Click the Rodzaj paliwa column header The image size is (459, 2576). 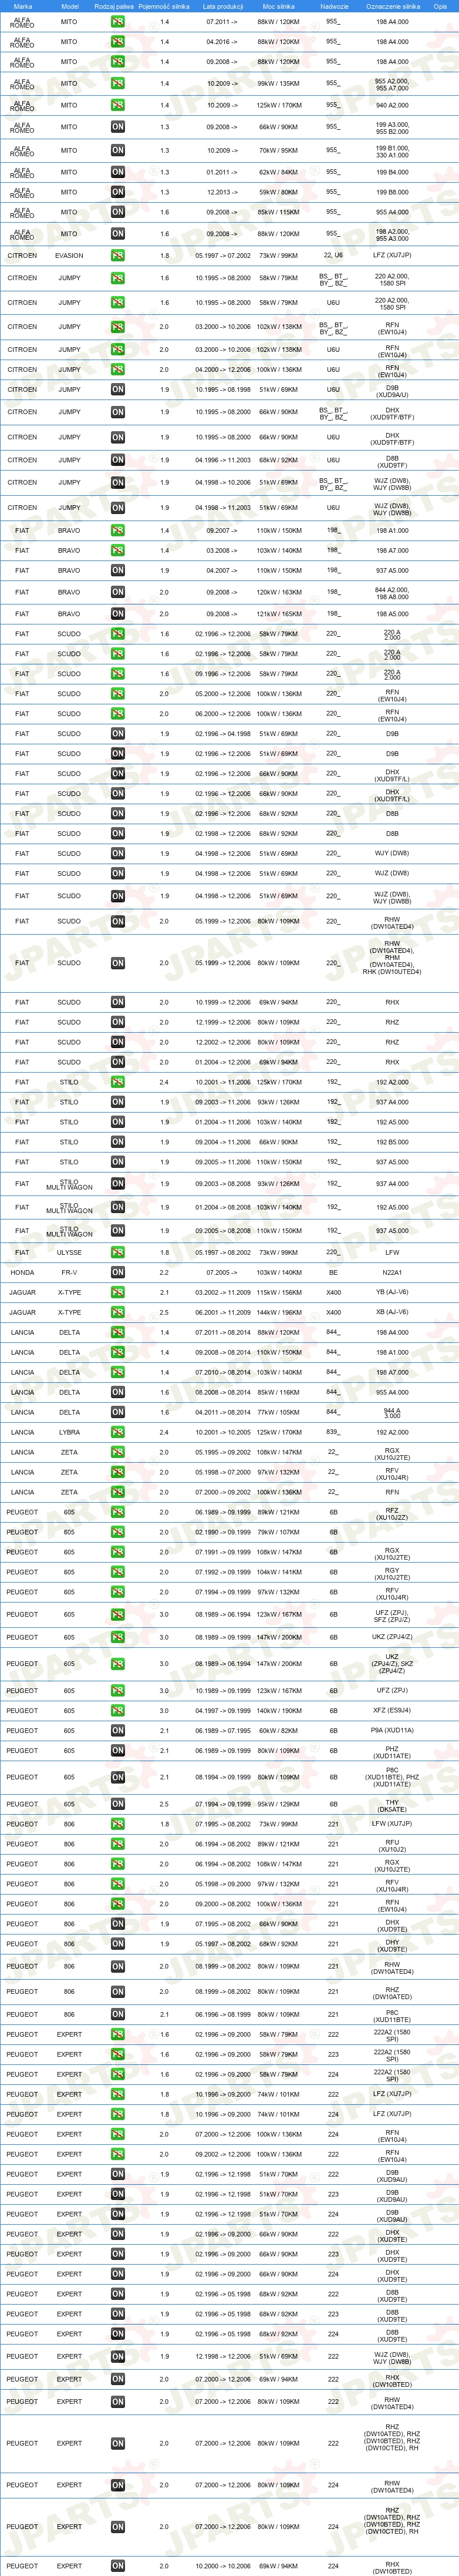(x=114, y=6)
